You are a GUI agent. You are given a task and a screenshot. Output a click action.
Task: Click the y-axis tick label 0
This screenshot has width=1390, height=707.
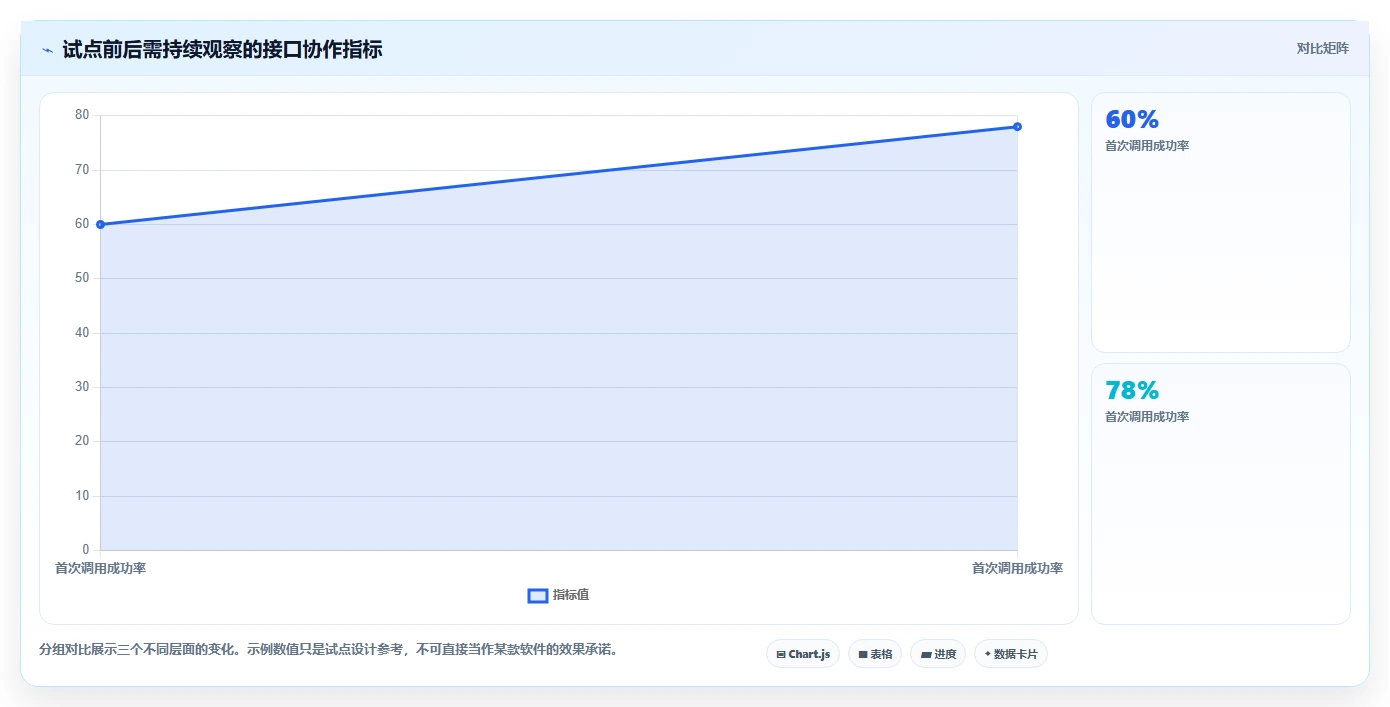point(85,549)
